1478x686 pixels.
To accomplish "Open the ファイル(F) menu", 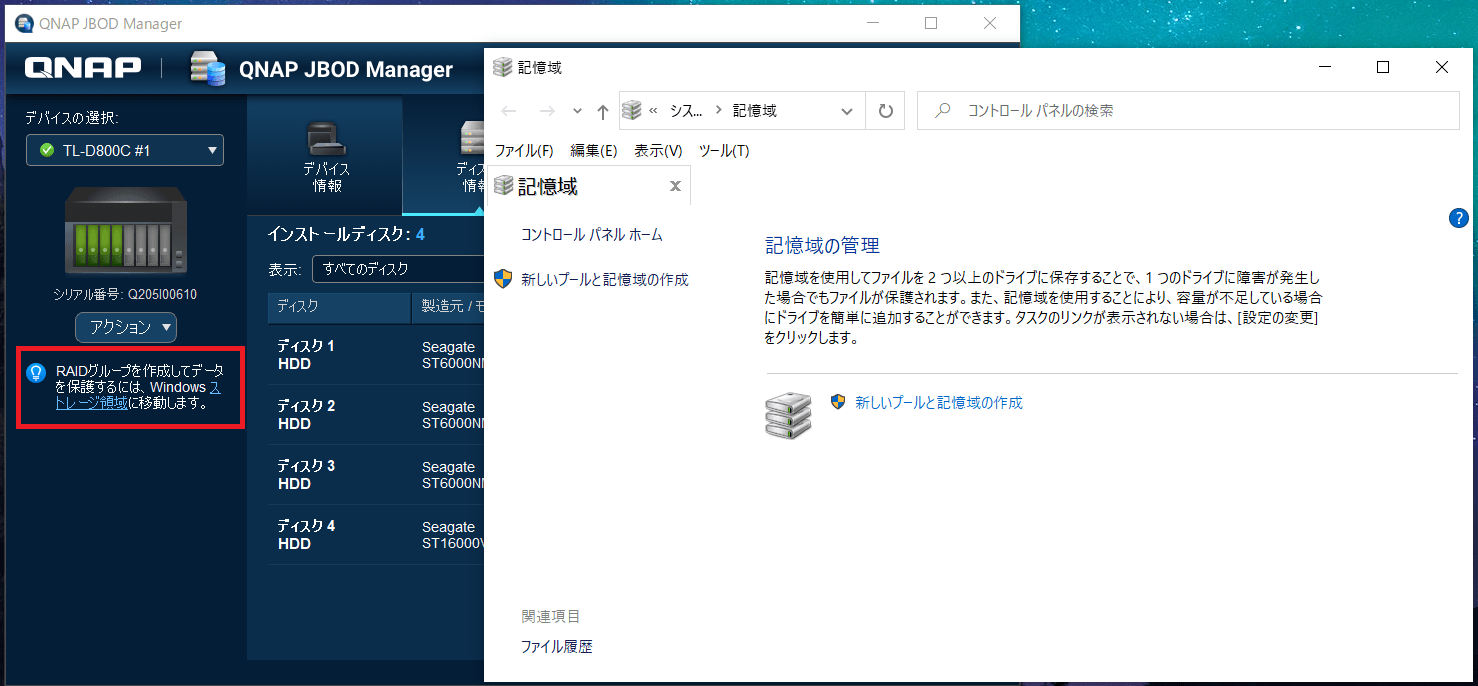I will click(524, 151).
